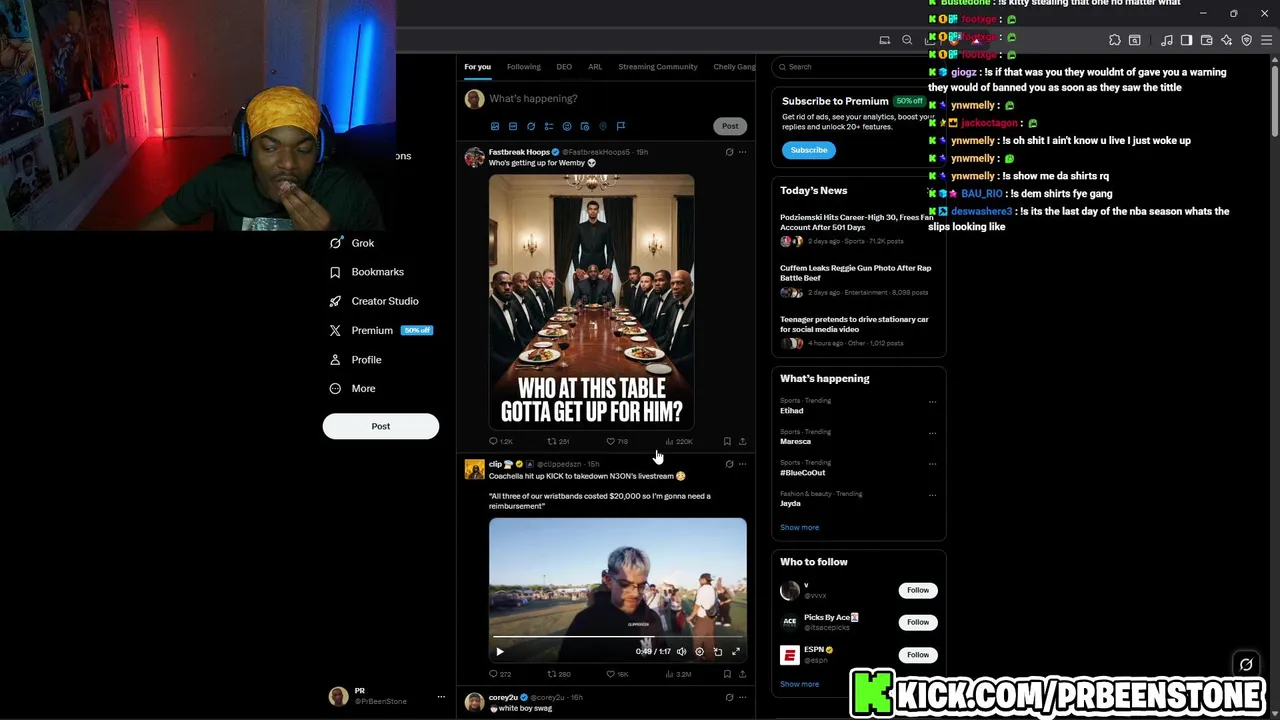Open the Chelly Gang tab
Image resolution: width=1280 pixels, height=720 pixels.
click(734, 67)
